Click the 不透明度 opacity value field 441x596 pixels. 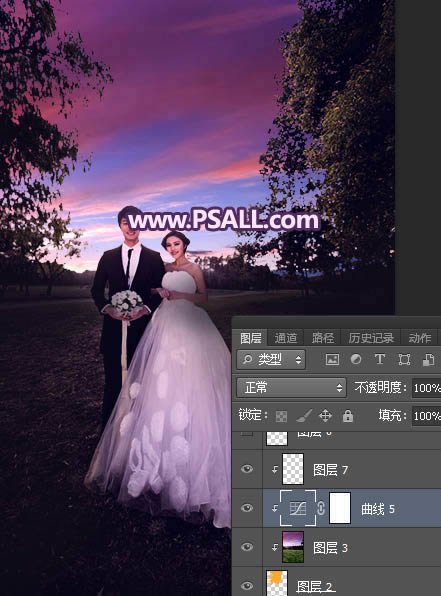click(x=427, y=388)
